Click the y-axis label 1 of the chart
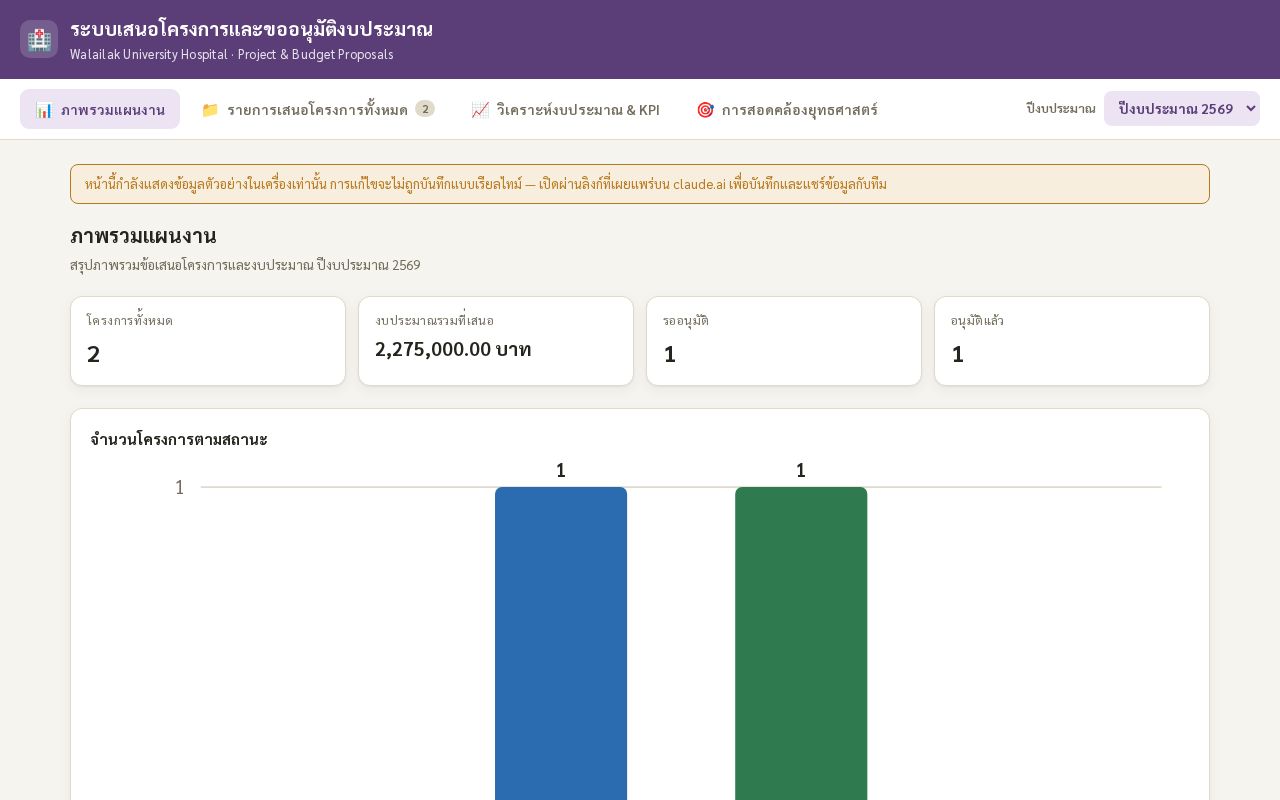Image resolution: width=1280 pixels, height=800 pixels. click(180, 487)
